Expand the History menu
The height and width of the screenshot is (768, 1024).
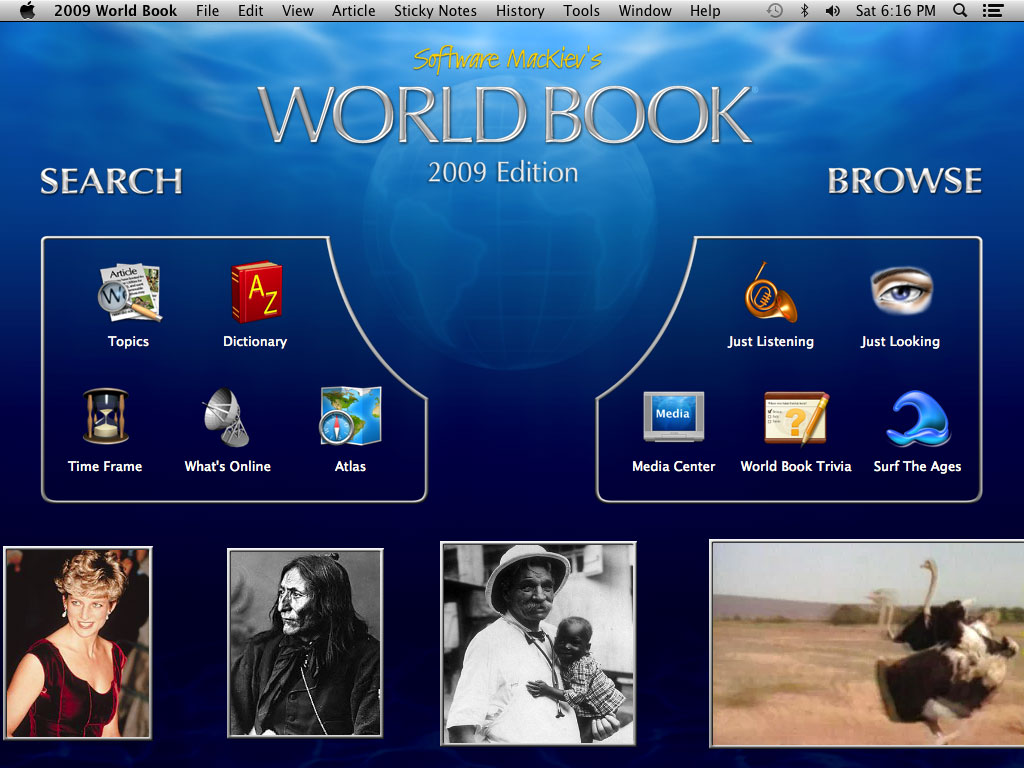pos(520,11)
